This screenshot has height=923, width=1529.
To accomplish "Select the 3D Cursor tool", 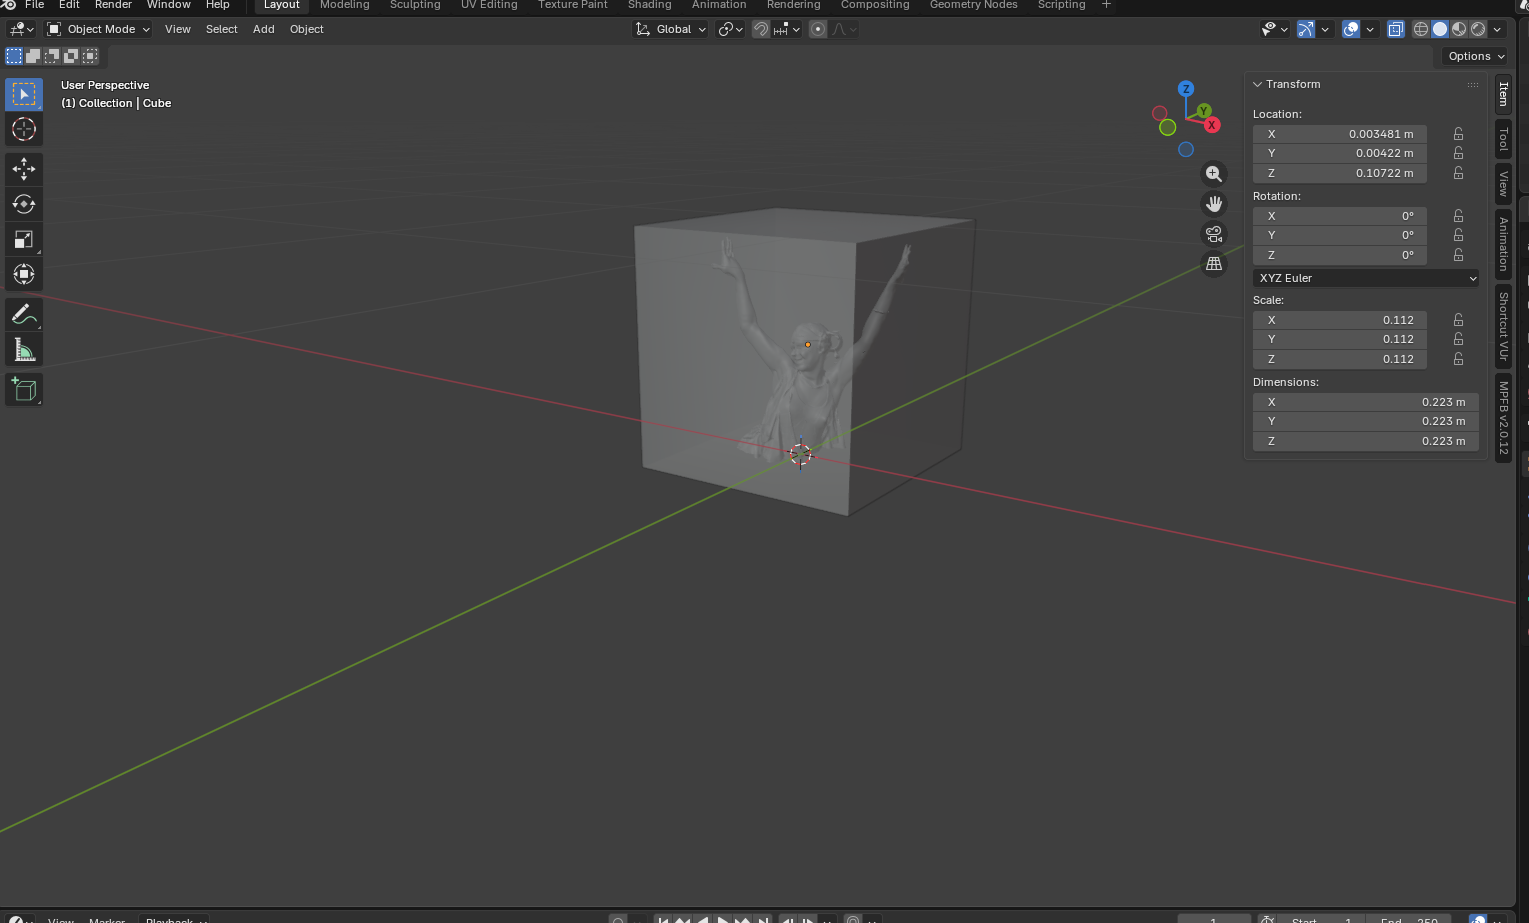I will 24,129.
